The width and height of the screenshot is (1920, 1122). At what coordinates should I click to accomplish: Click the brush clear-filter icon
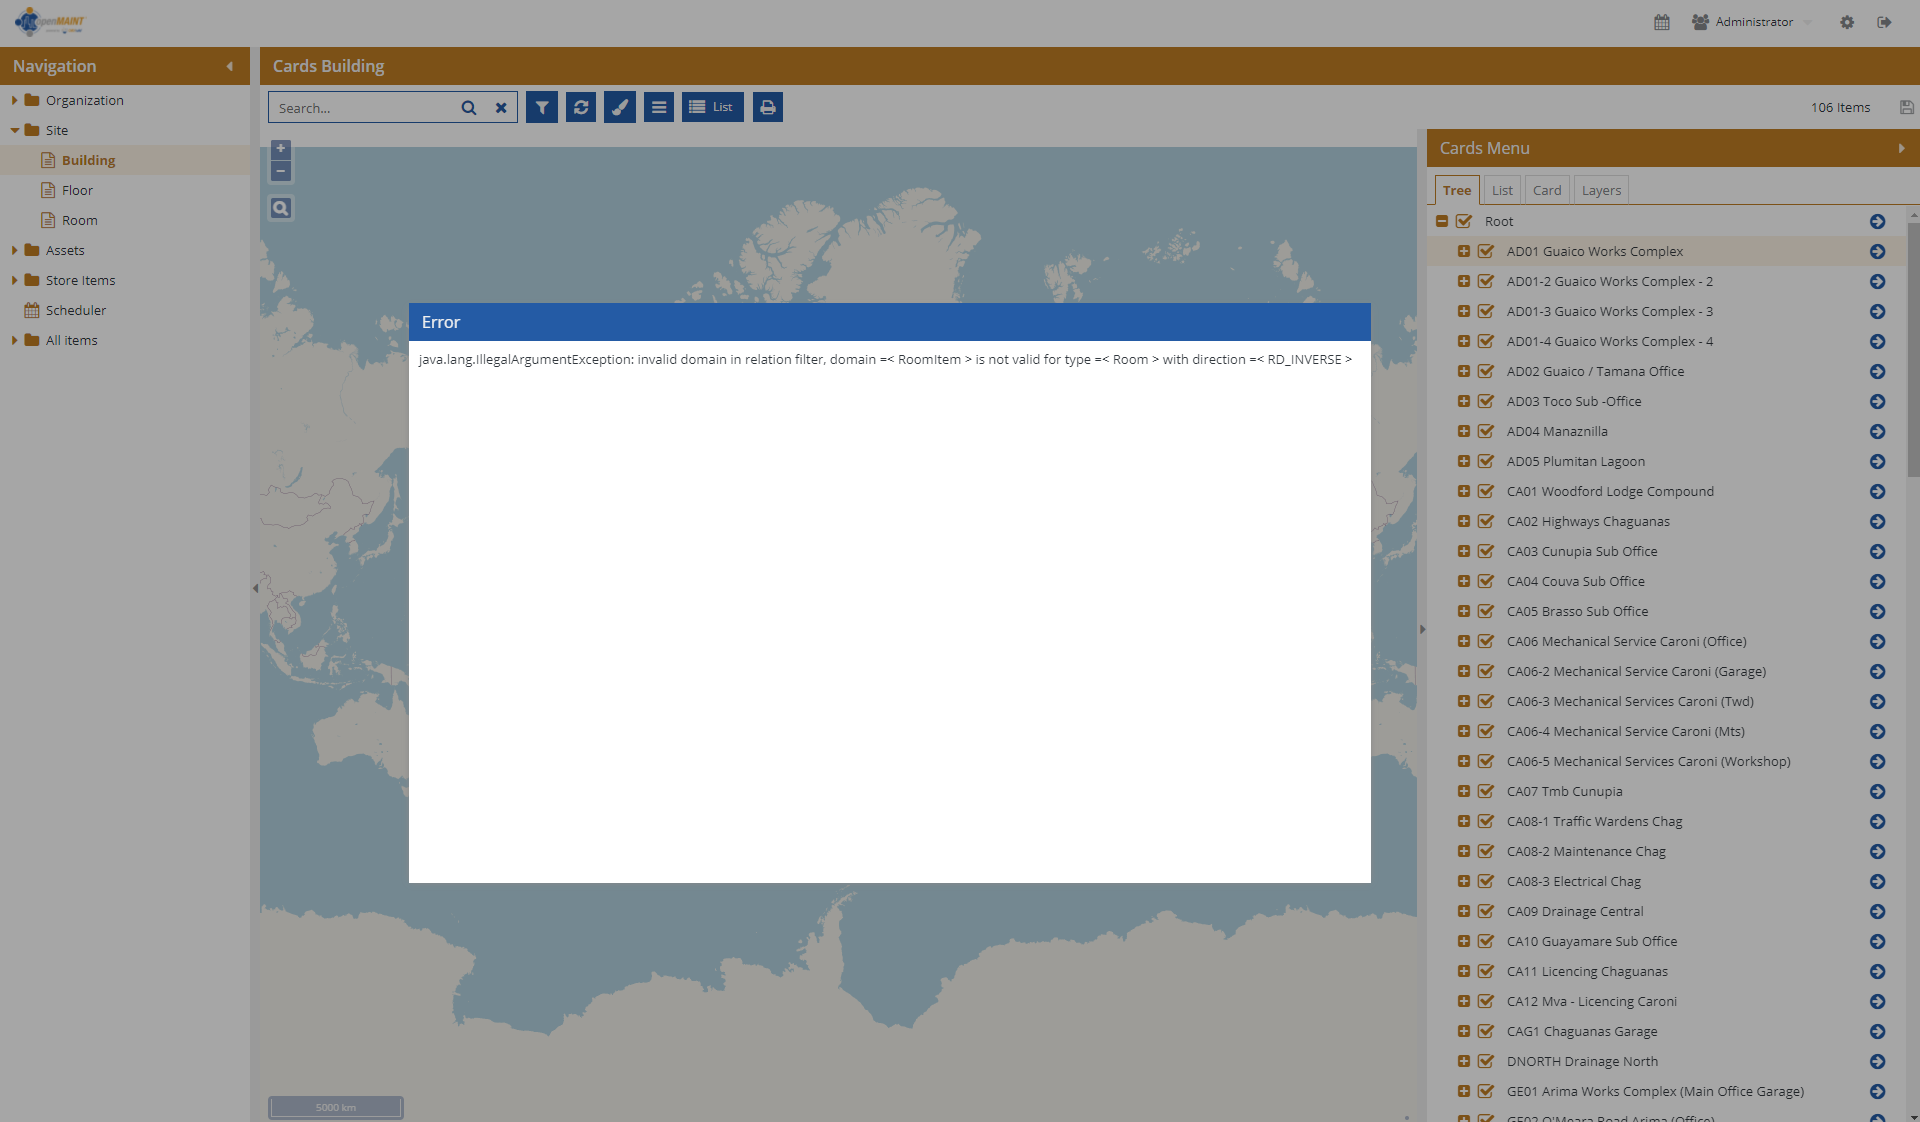click(620, 107)
